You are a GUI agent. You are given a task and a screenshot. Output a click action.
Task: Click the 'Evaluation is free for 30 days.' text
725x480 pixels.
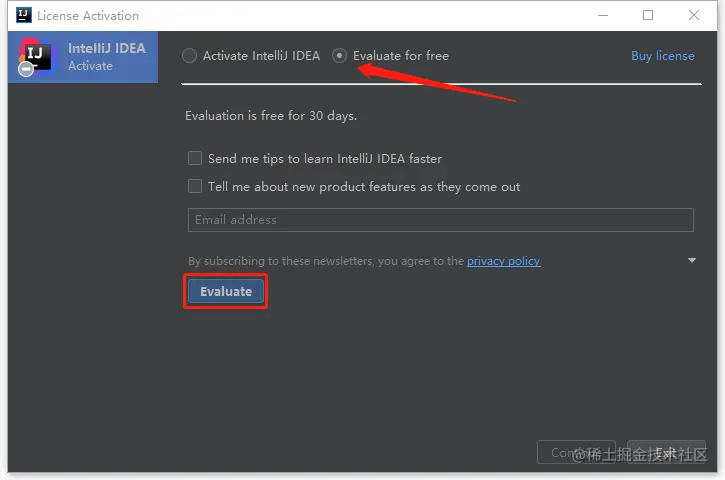click(271, 116)
